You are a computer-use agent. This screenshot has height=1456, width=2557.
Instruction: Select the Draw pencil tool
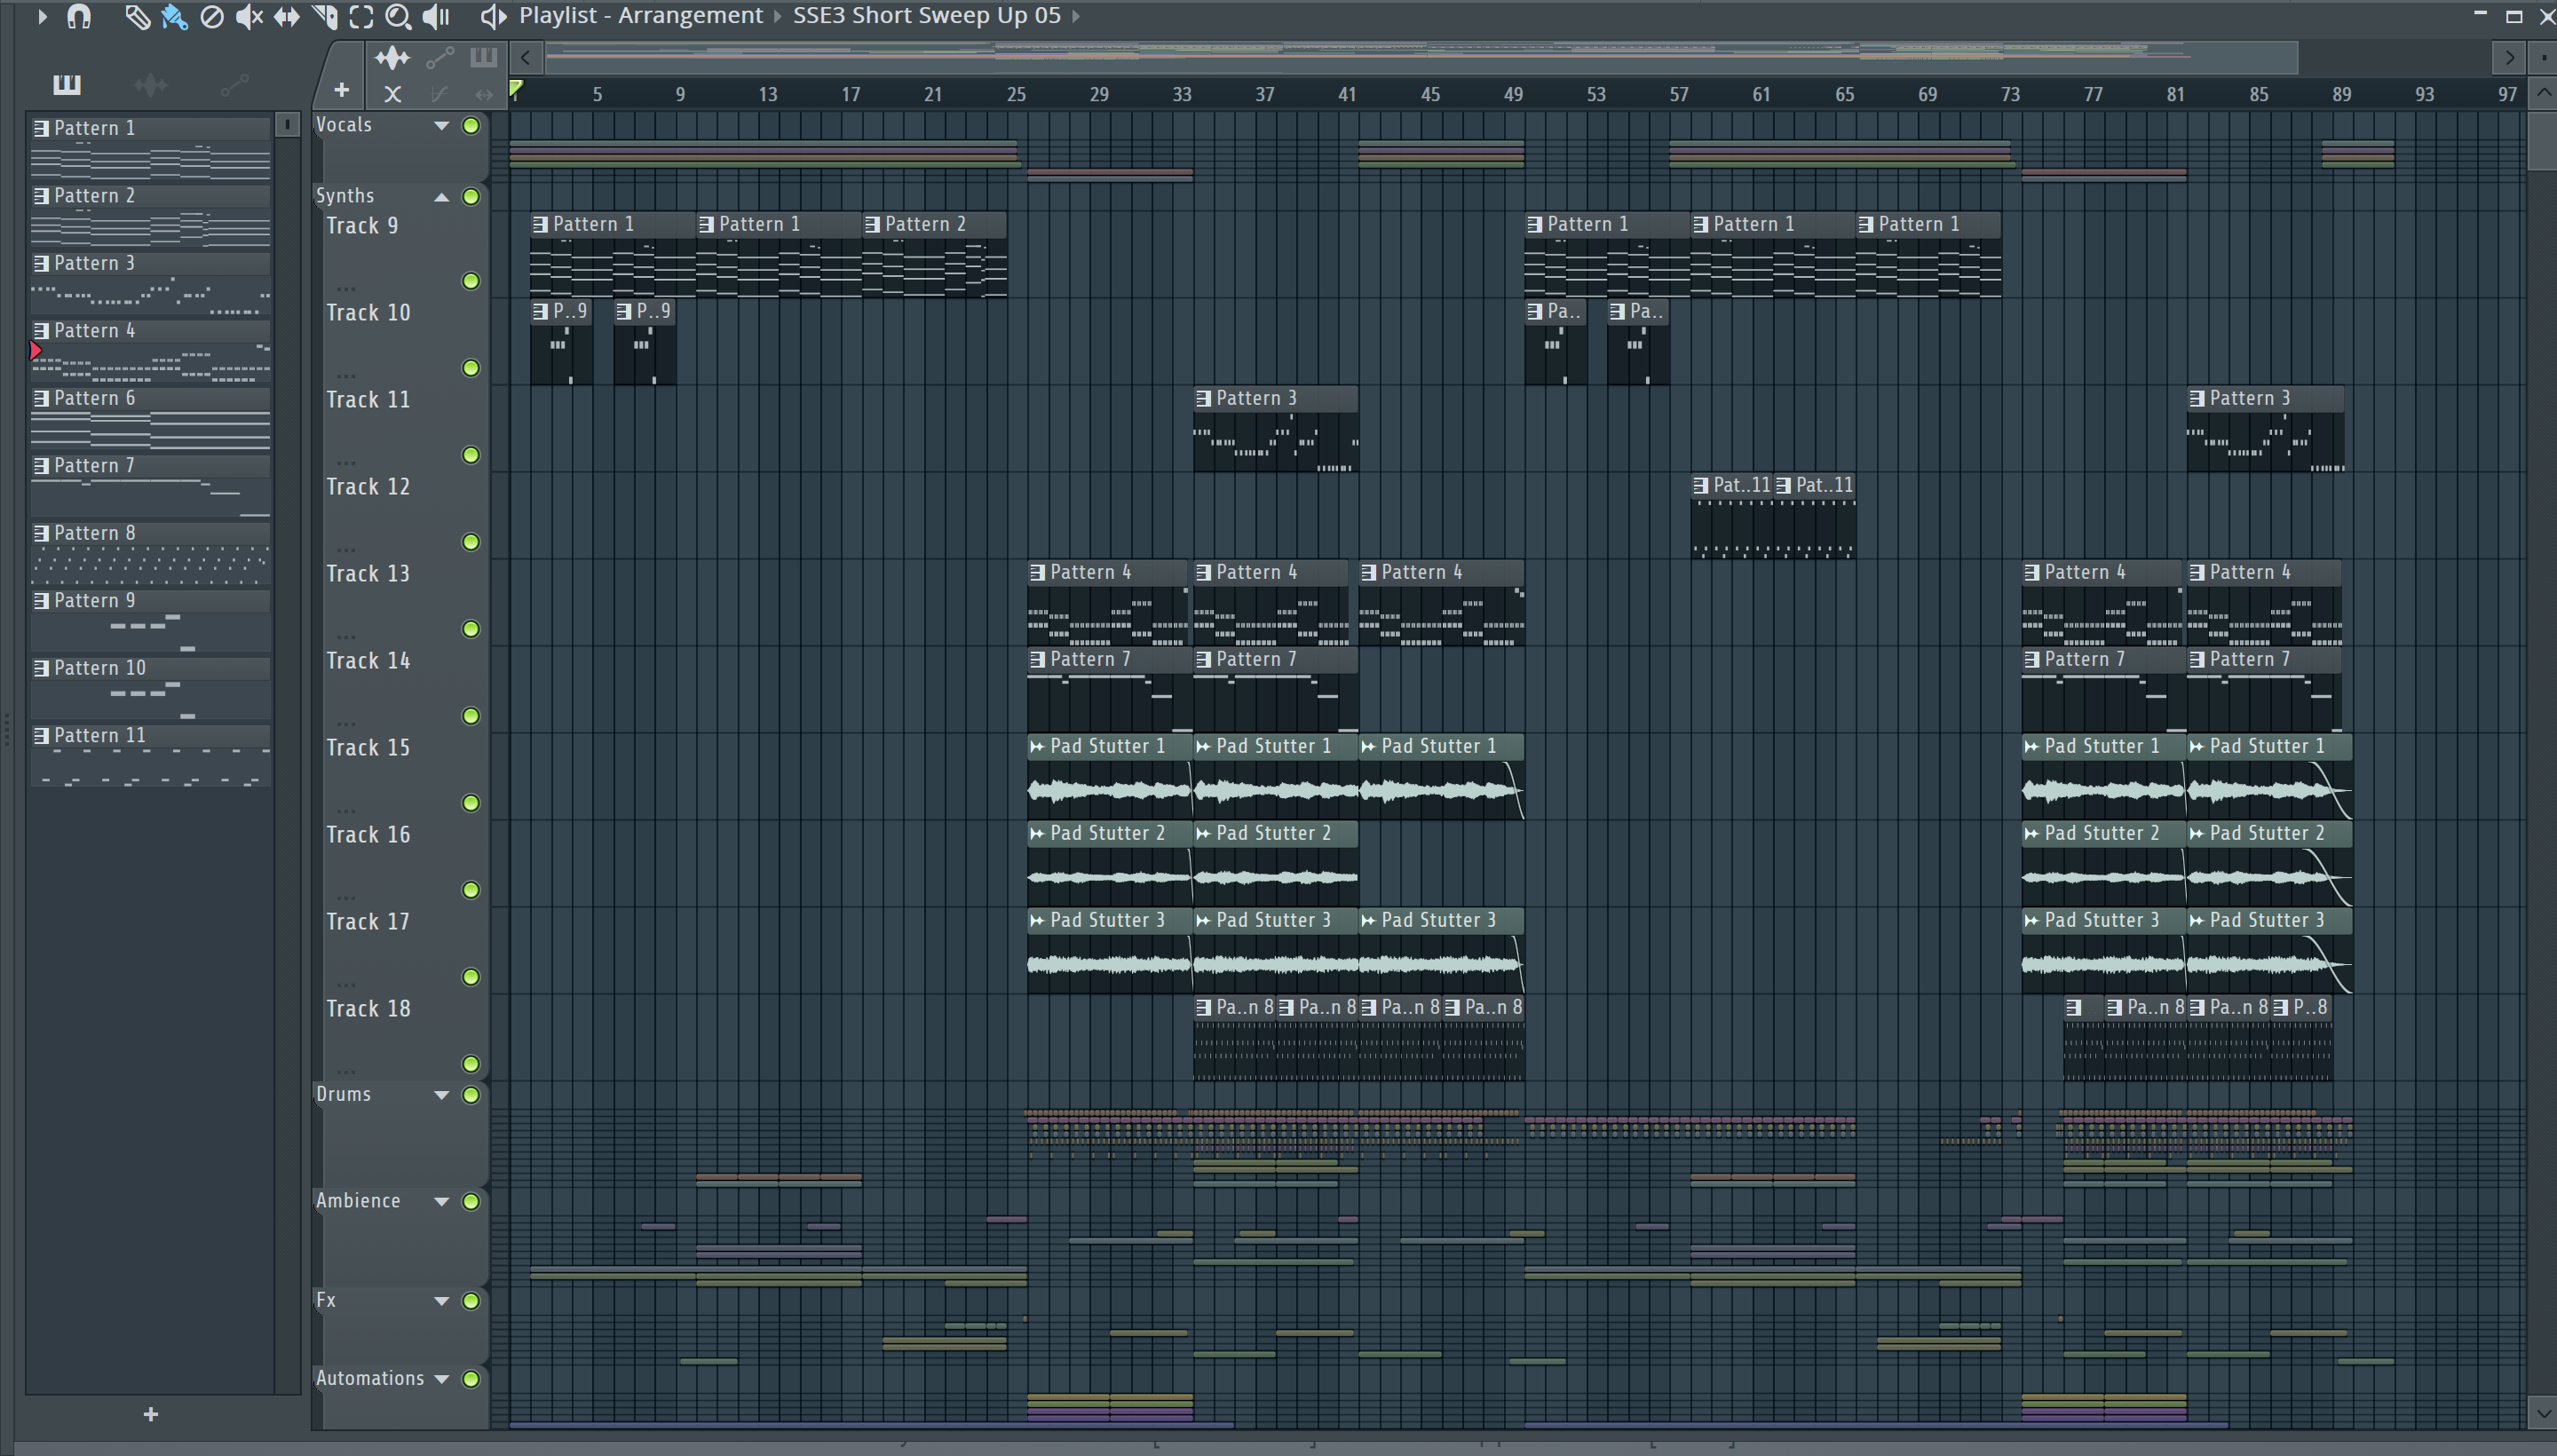click(x=136, y=16)
